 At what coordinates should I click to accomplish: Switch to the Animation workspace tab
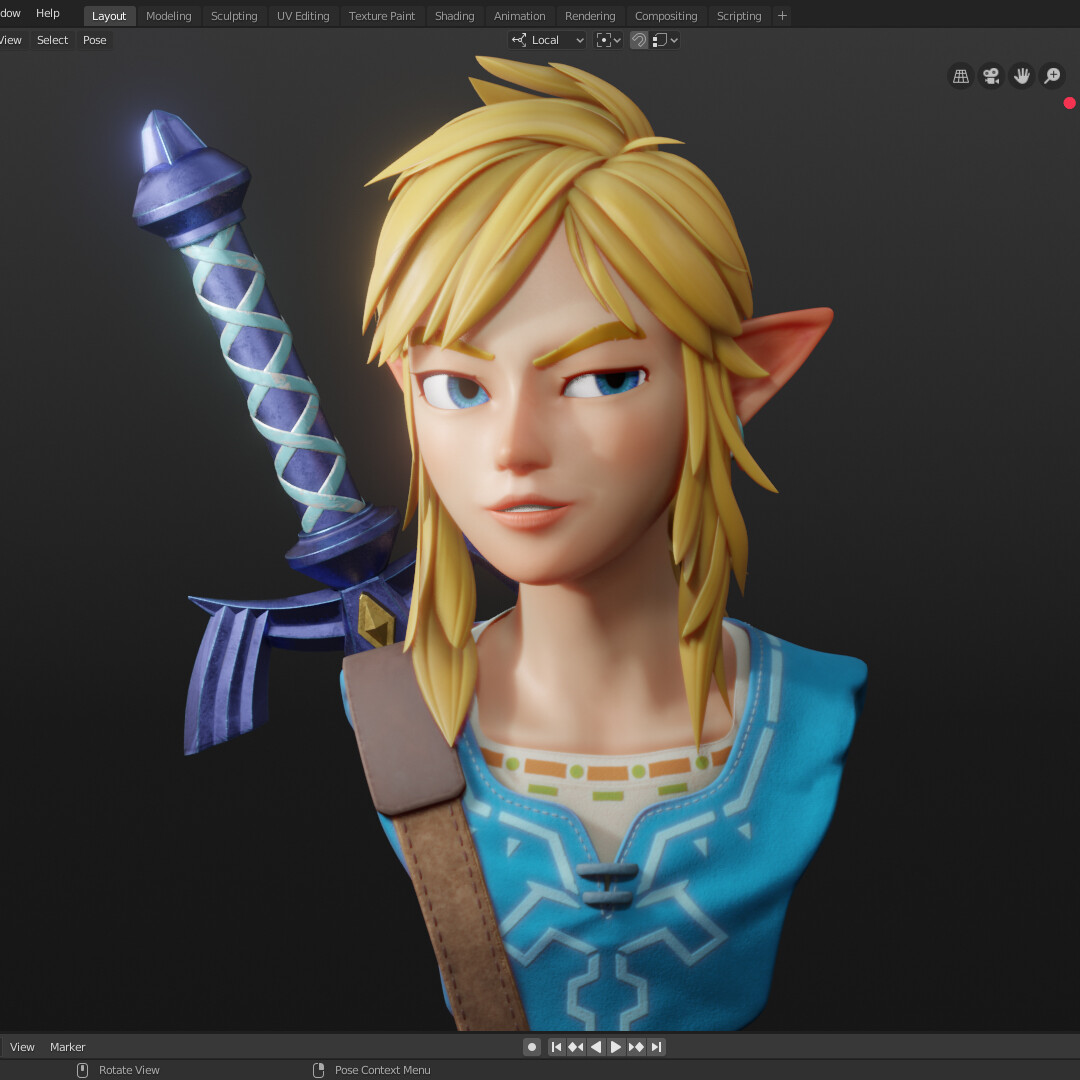pyautogui.click(x=519, y=16)
